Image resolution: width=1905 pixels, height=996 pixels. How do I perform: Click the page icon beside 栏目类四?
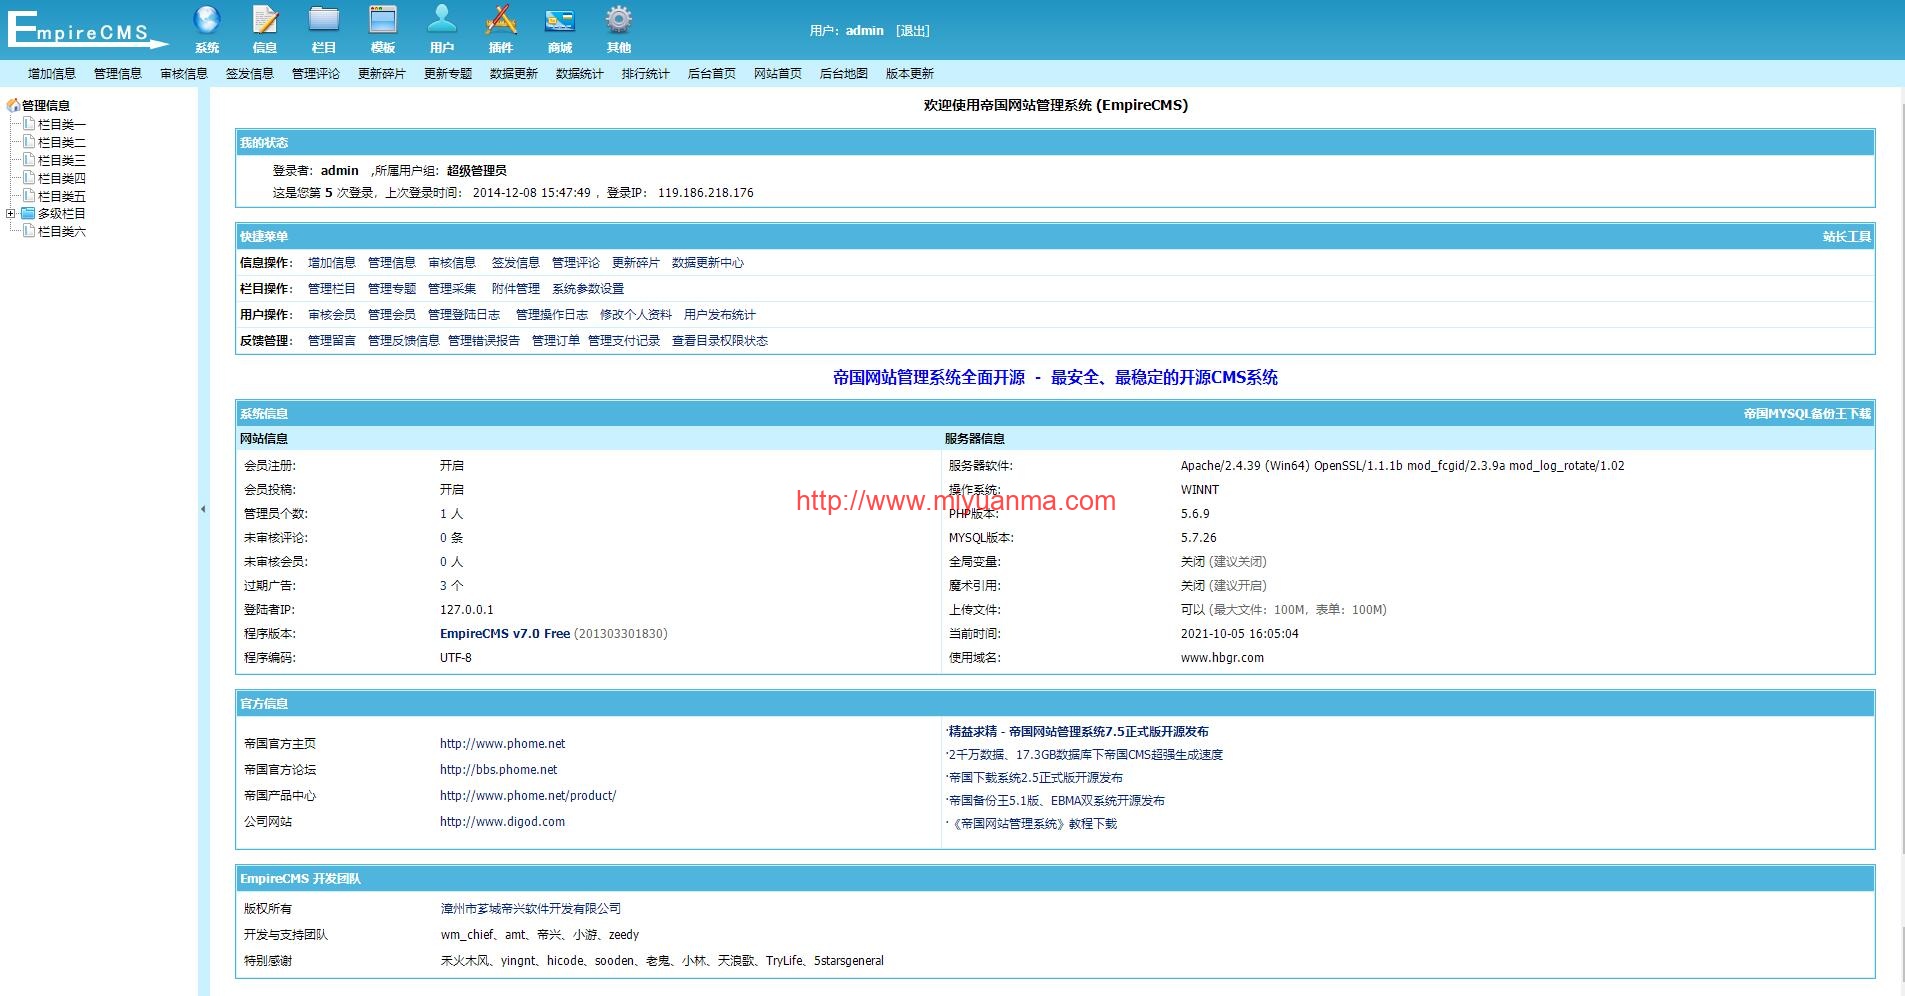click(x=29, y=178)
